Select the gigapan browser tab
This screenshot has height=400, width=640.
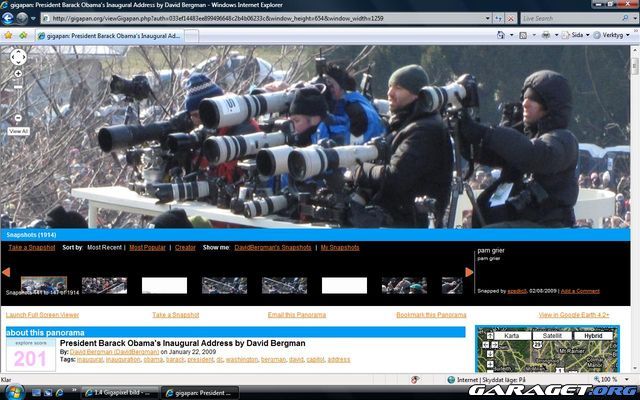[x=112, y=35]
